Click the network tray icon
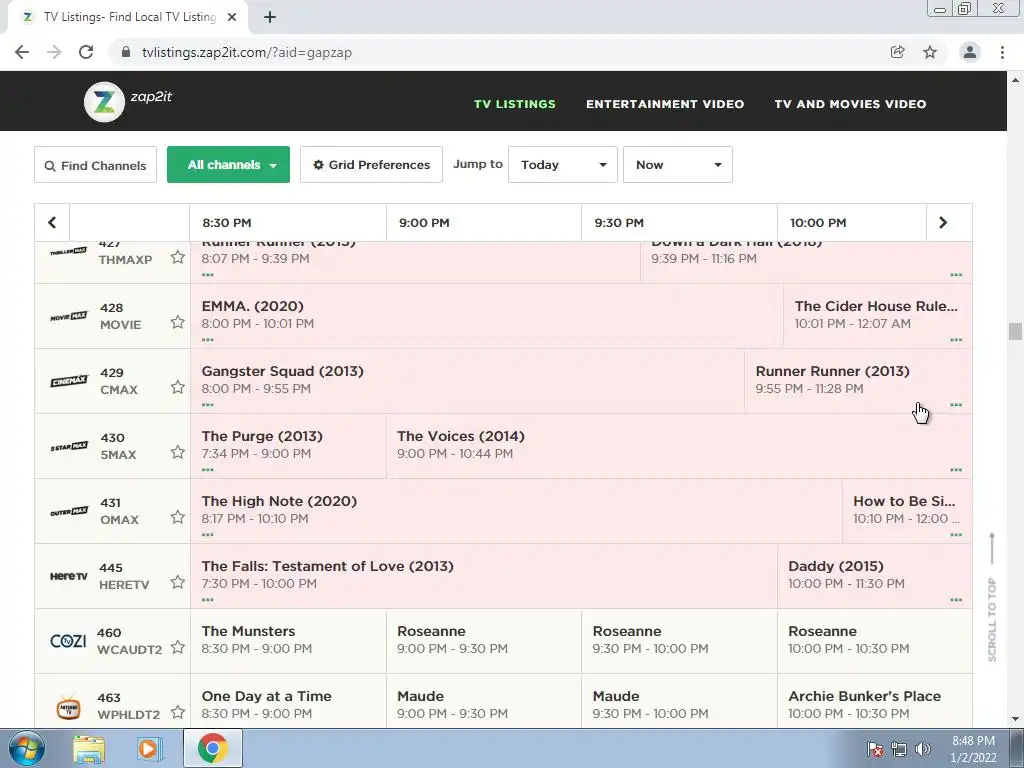Viewport: 1024px width, 768px height. 899,749
